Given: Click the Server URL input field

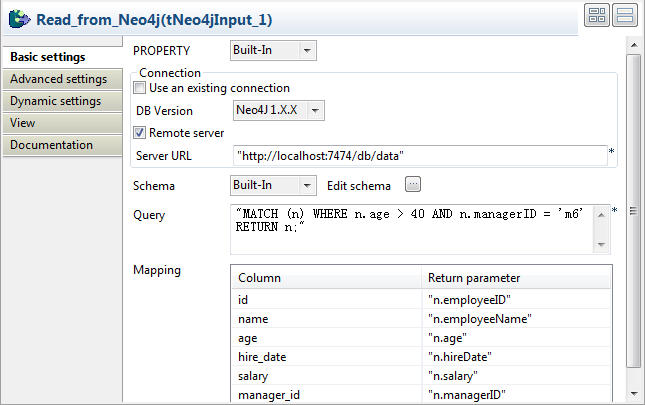Looking at the screenshot, I should point(418,155).
